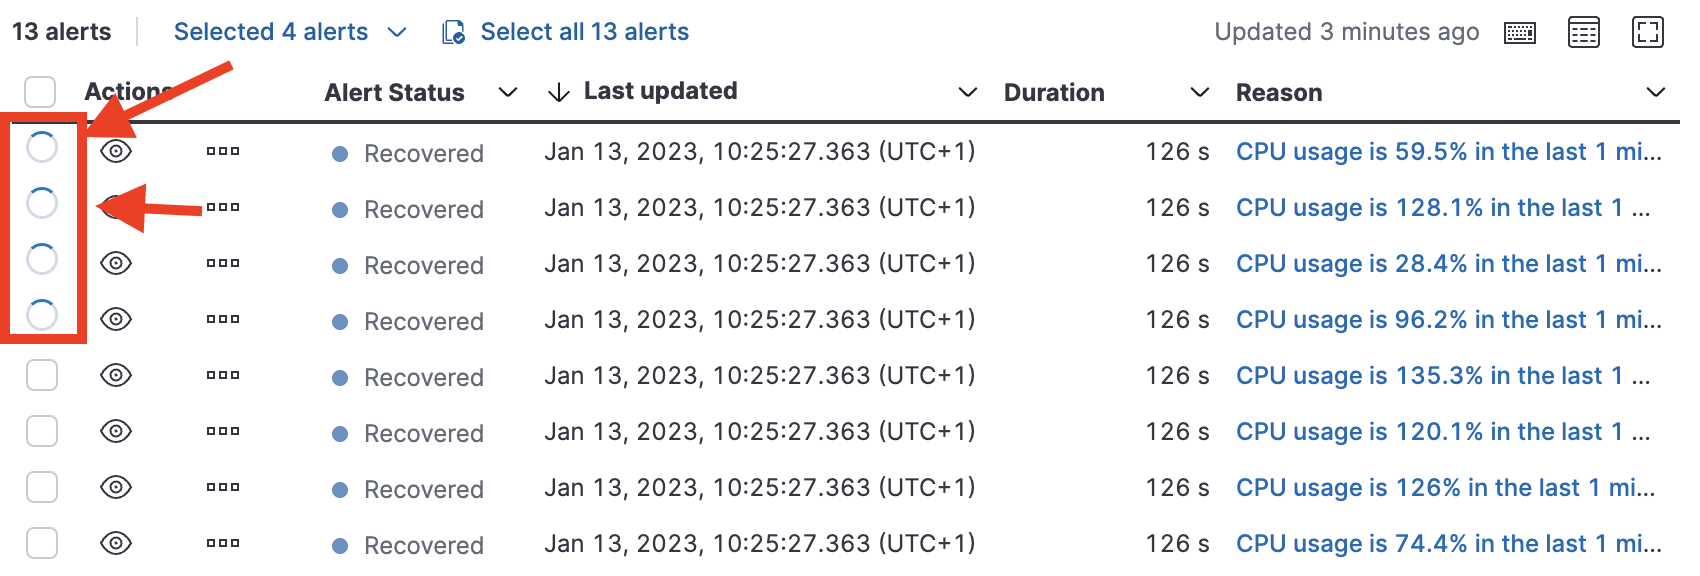Open the Alert Status column dropdown
This screenshot has width=1700, height=576.
508,92
